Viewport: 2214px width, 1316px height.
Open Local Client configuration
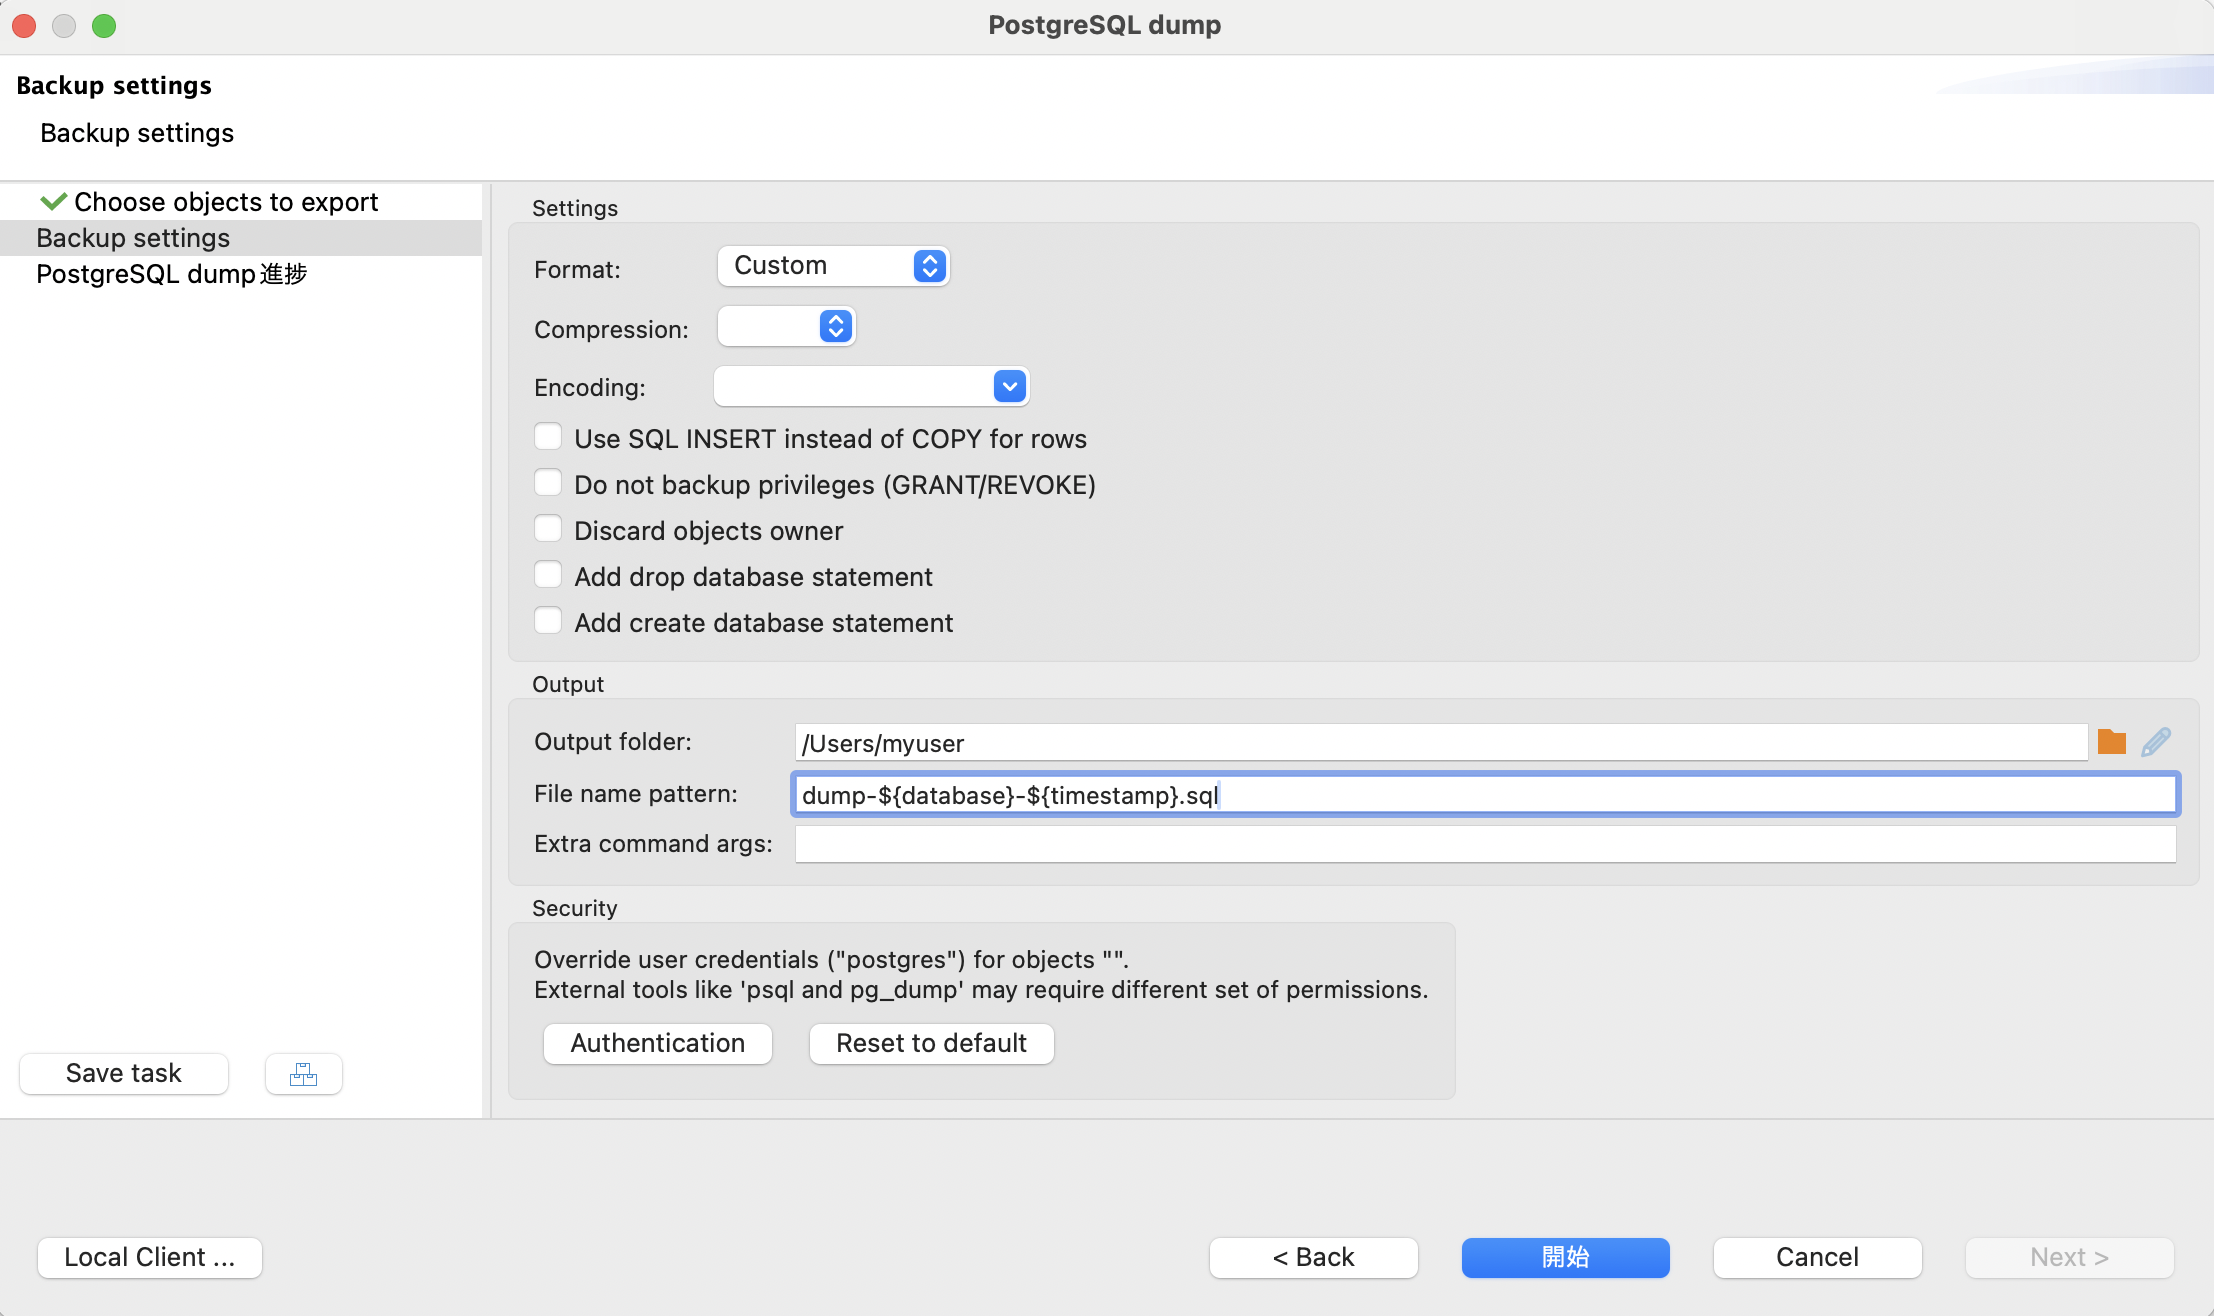pyautogui.click(x=148, y=1257)
